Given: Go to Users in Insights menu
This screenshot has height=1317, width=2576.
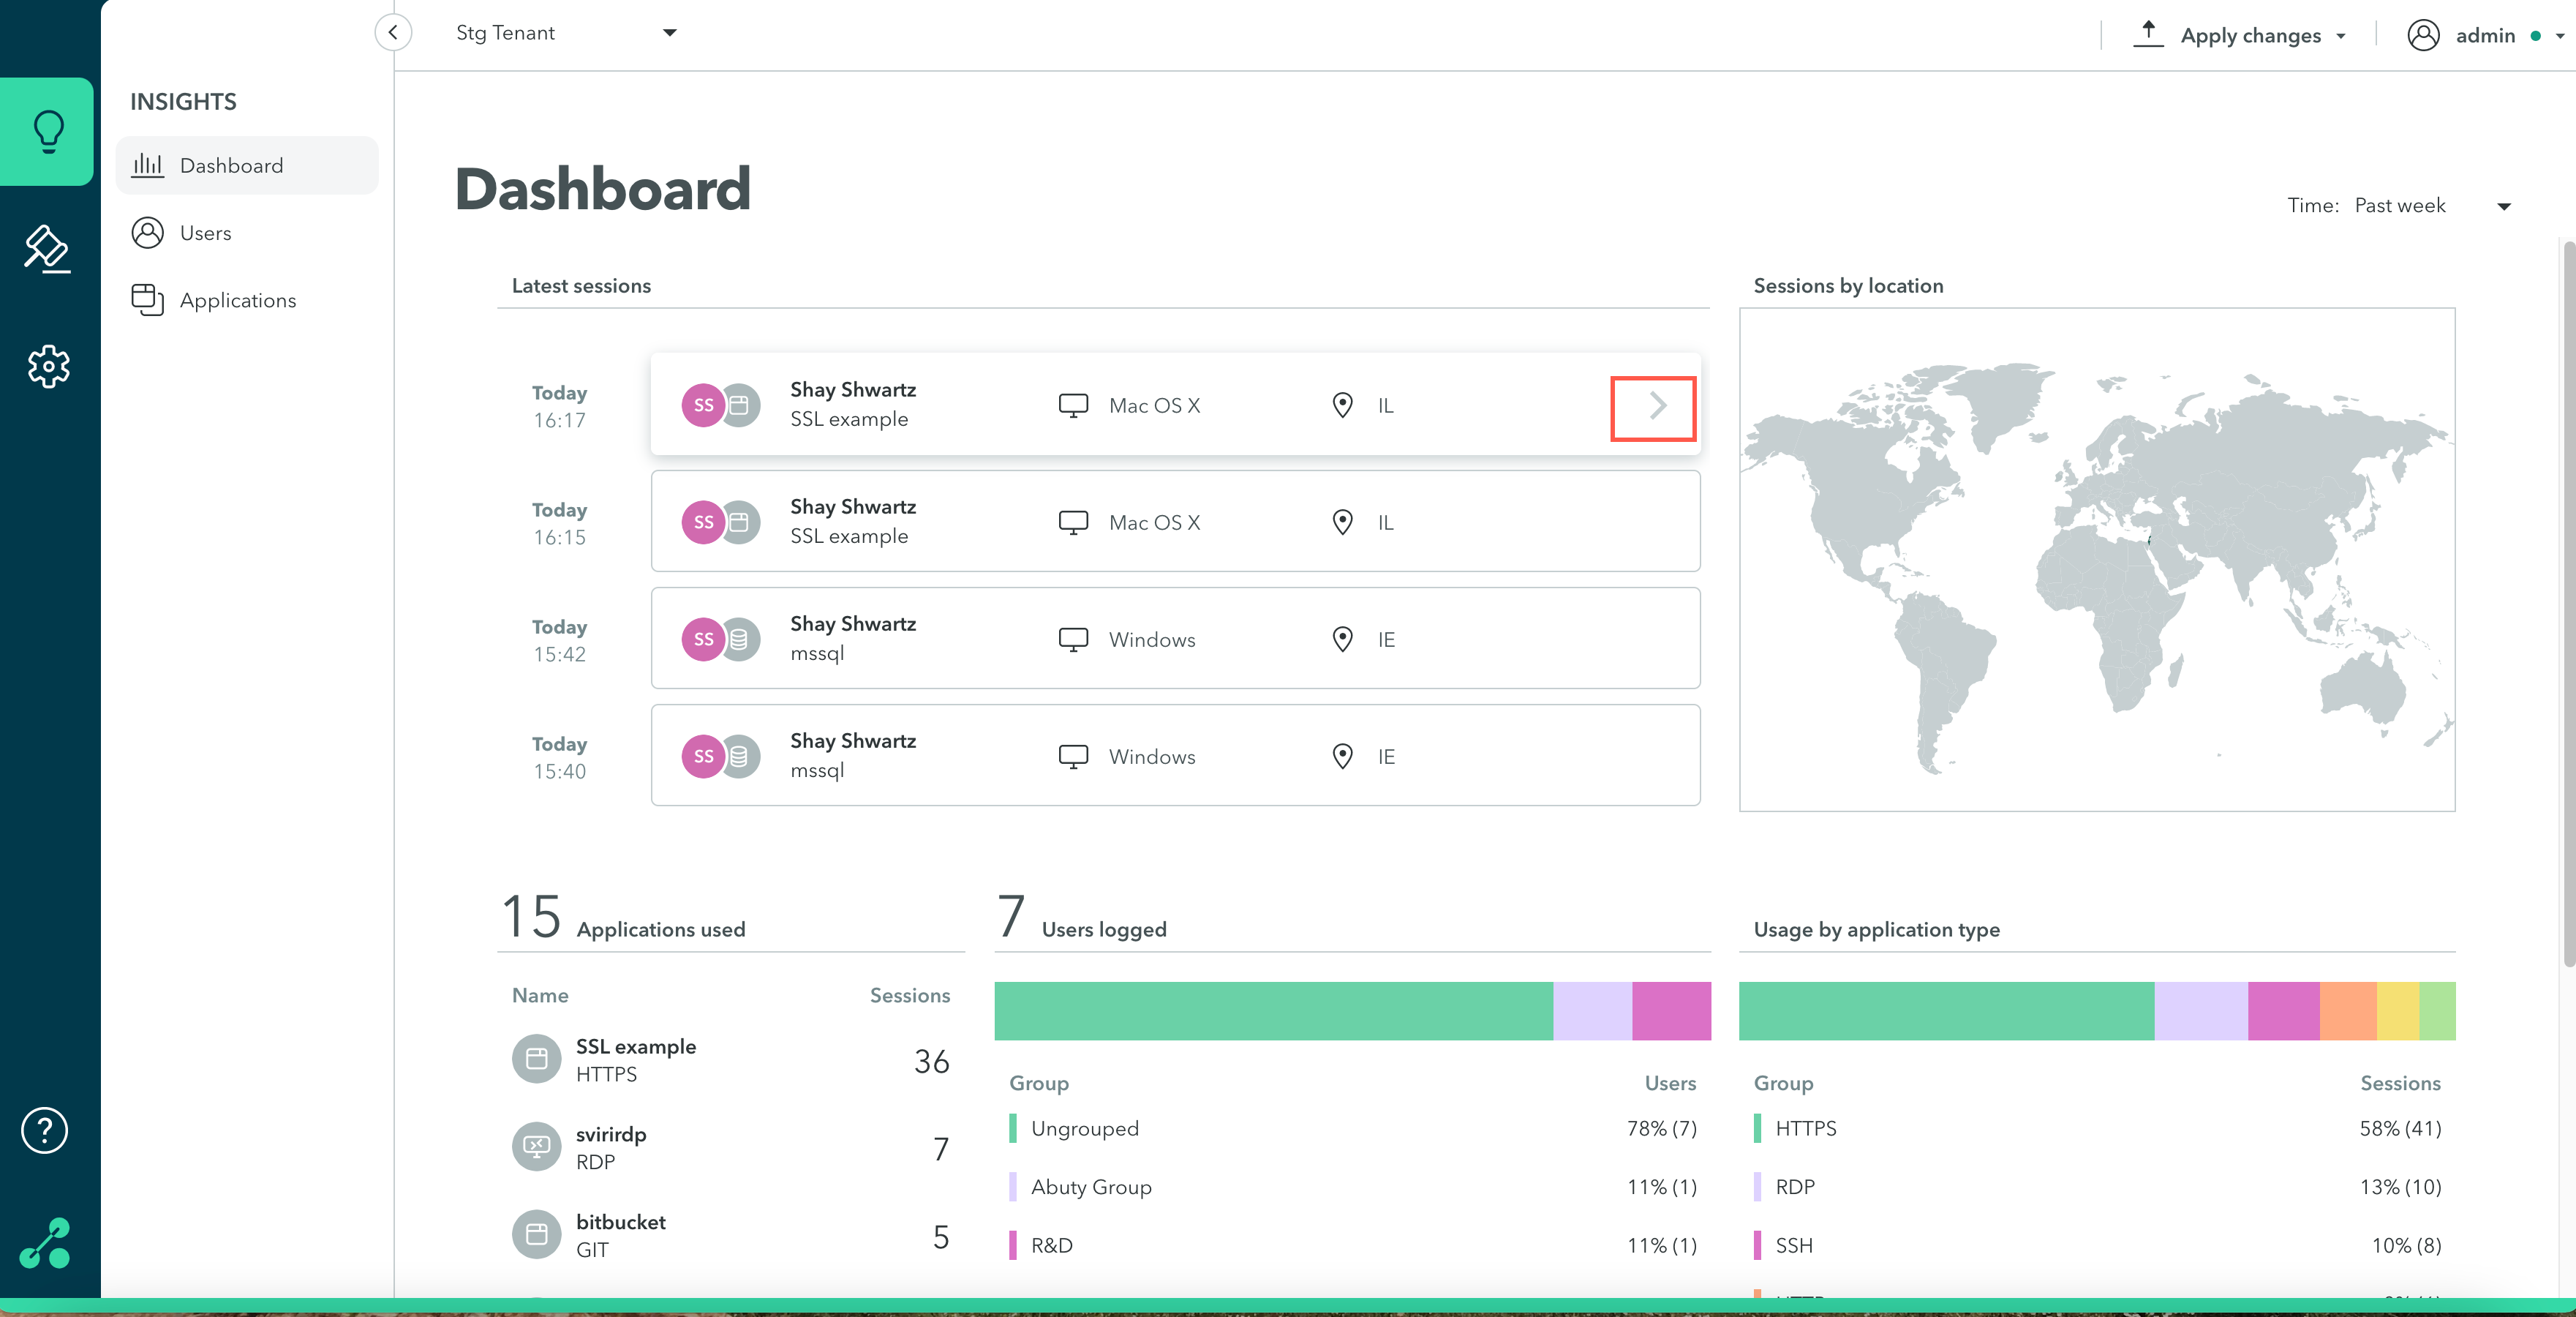Looking at the screenshot, I should tap(205, 233).
